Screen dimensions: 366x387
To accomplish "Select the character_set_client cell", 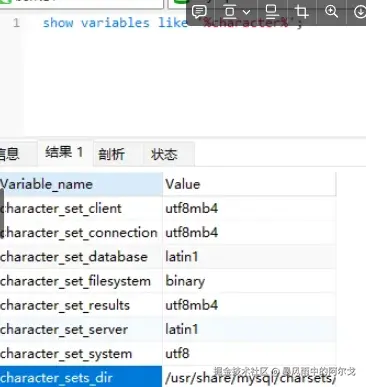I will pos(81,208).
